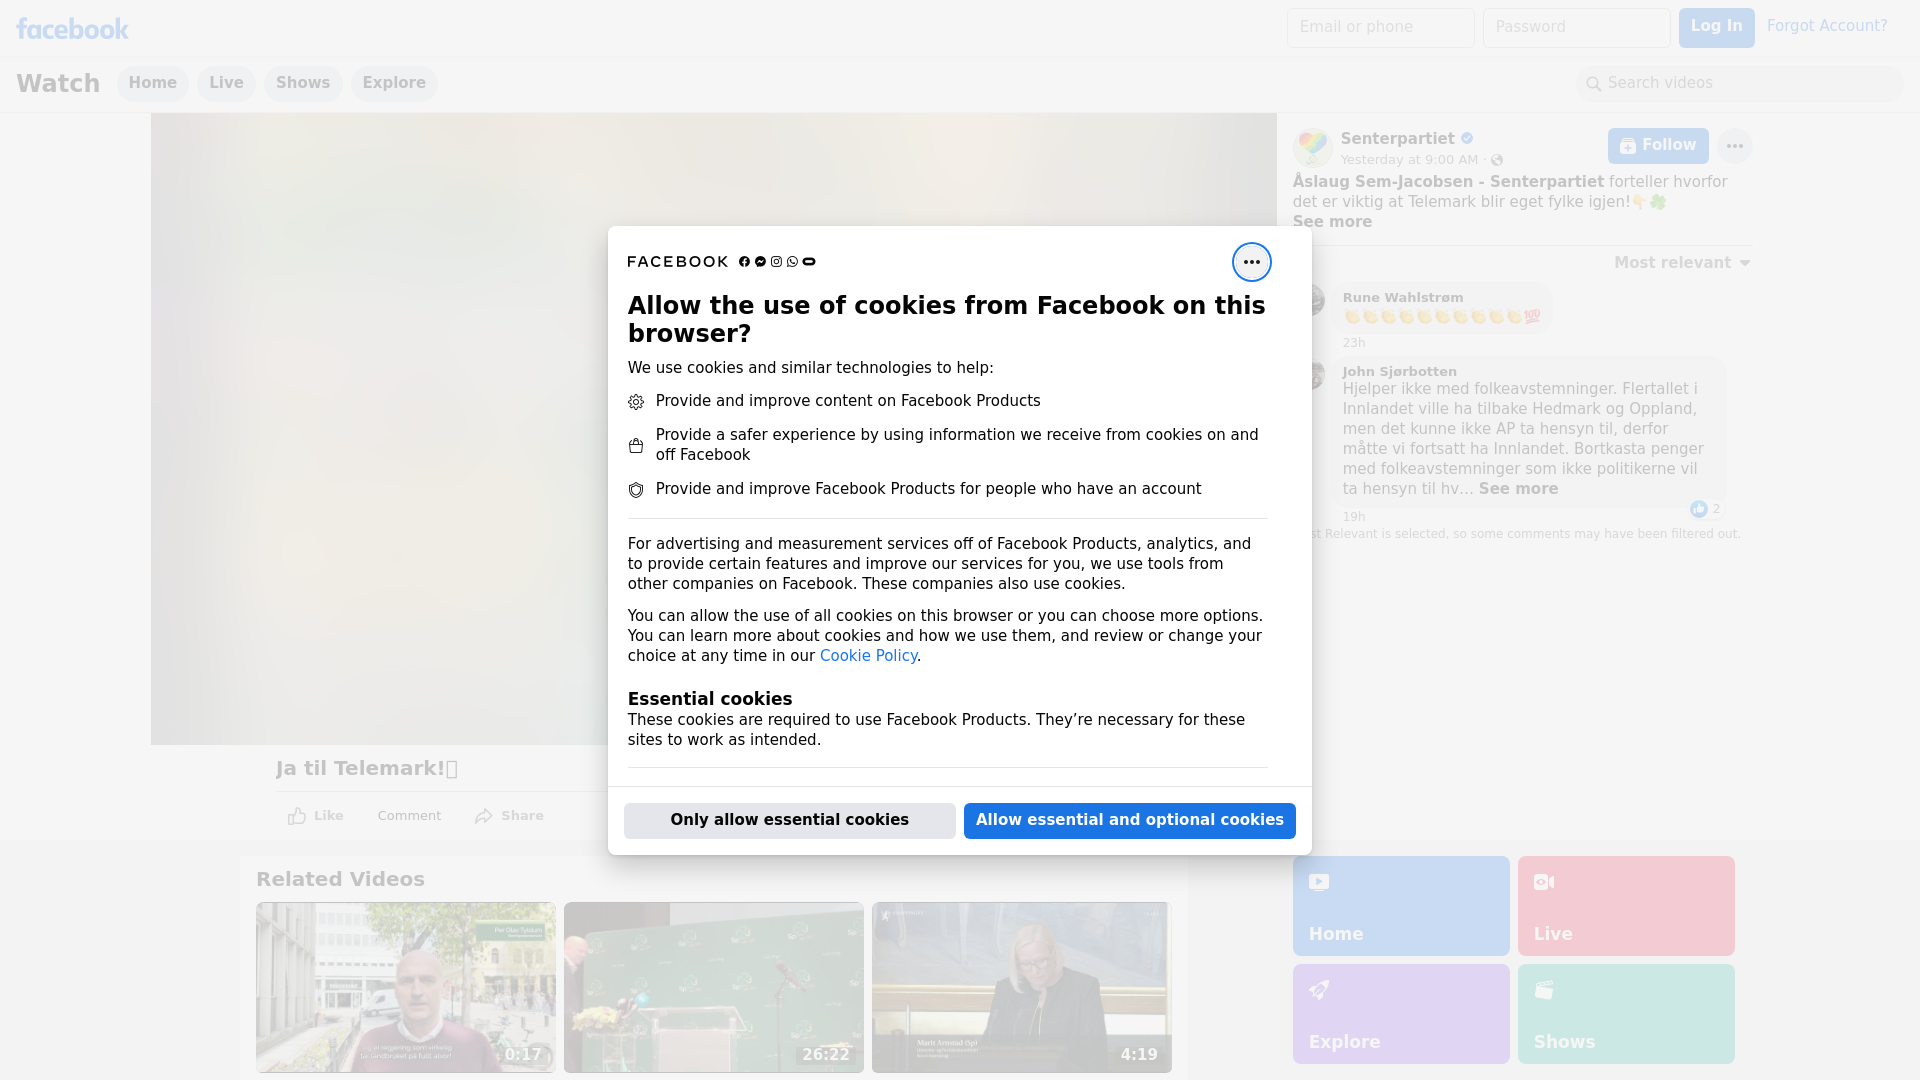1920x1080 pixels.
Task: Open related video with 0:17 duration
Action: [406, 987]
